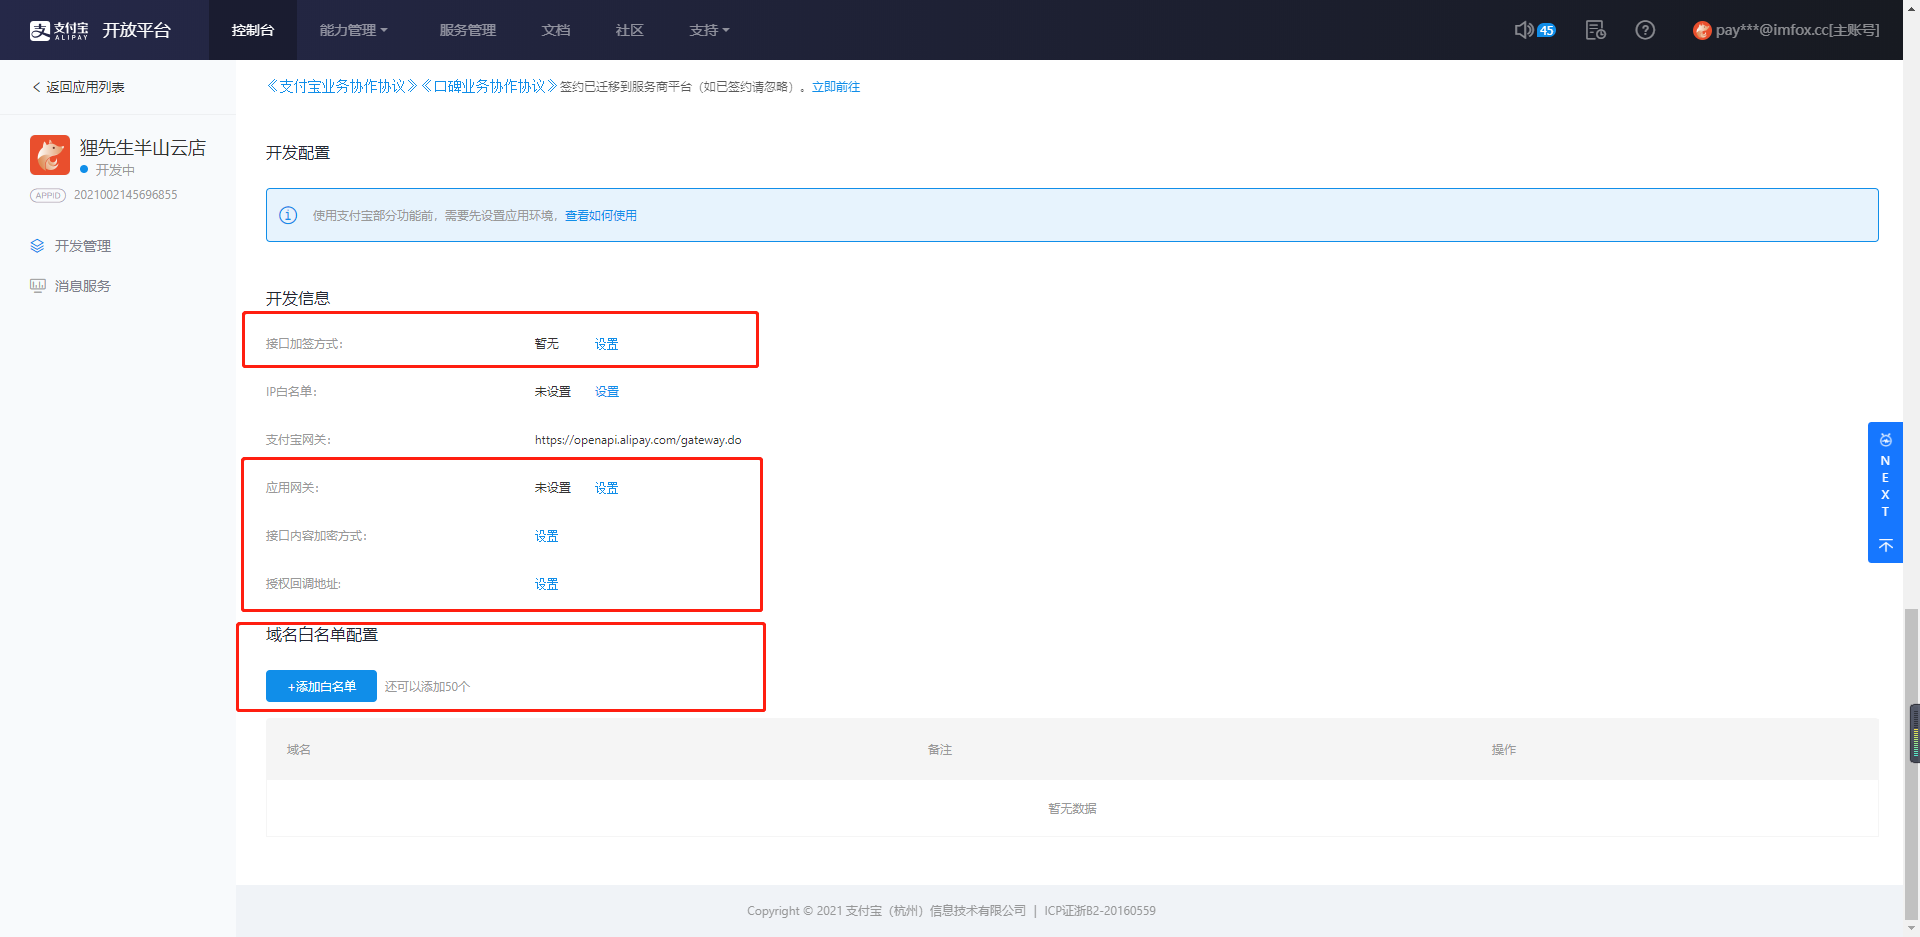
Task: Click the 还可以添加50个 hint text
Action: click(x=427, y=686)
